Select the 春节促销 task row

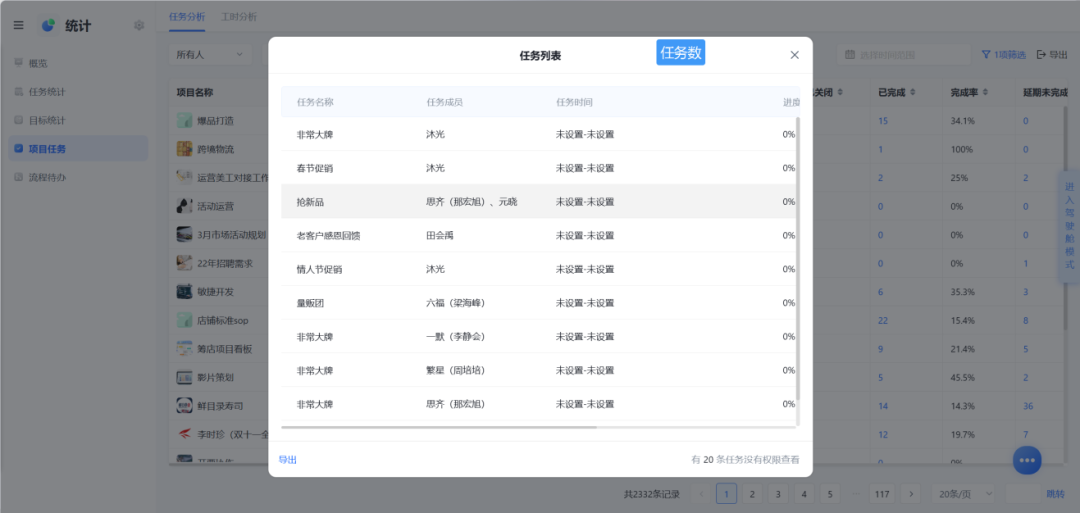click(x=538, y=168)
